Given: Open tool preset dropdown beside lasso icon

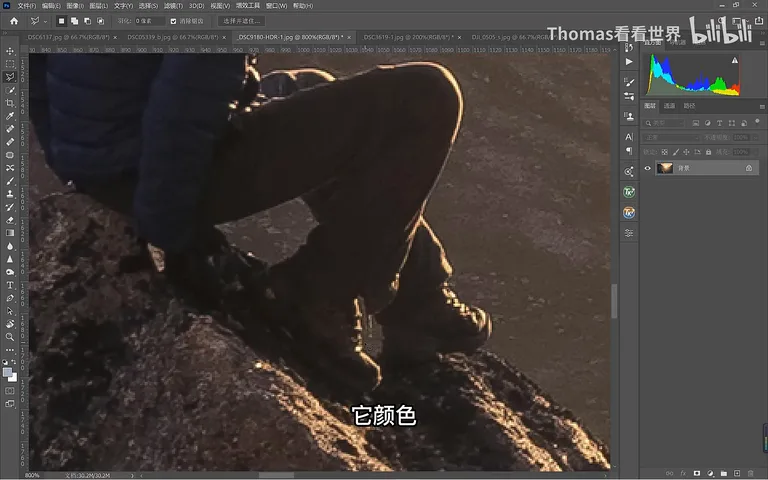Looking at the screenshot, I should point(45,21).
